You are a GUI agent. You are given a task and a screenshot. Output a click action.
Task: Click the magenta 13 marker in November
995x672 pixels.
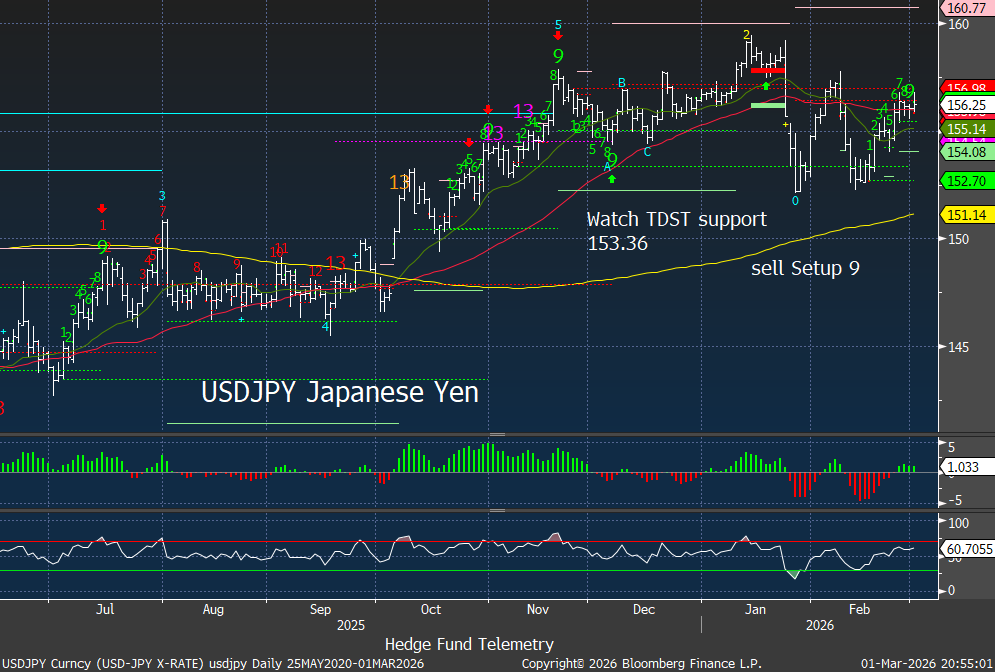(x=523, y=110)
